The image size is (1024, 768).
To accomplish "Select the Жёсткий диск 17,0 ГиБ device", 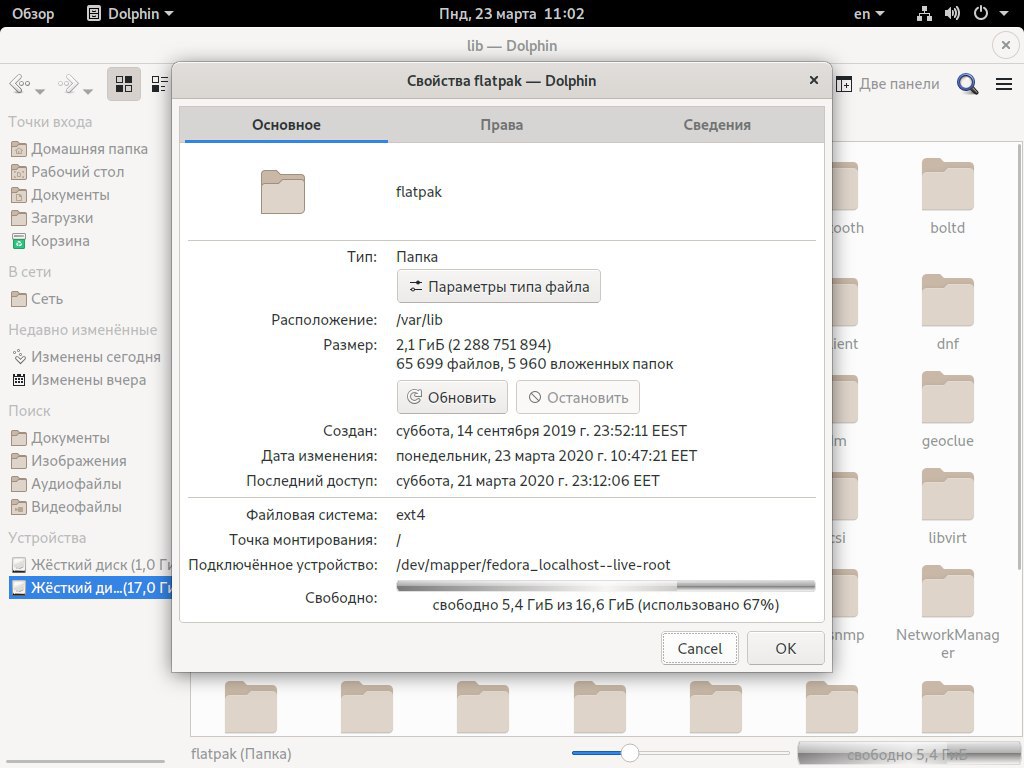I will [x=90, y=587].
